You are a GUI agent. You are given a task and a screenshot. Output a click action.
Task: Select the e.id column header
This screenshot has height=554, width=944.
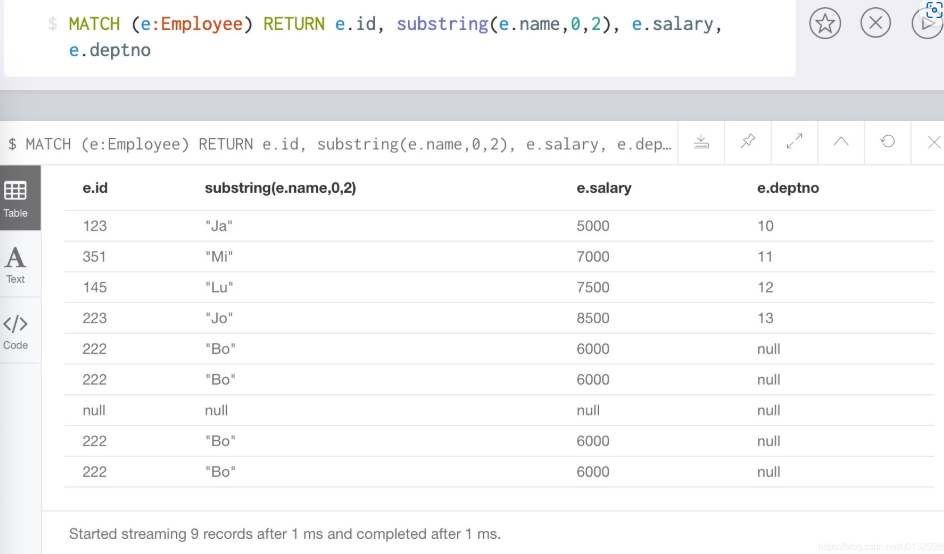[95, 188]
